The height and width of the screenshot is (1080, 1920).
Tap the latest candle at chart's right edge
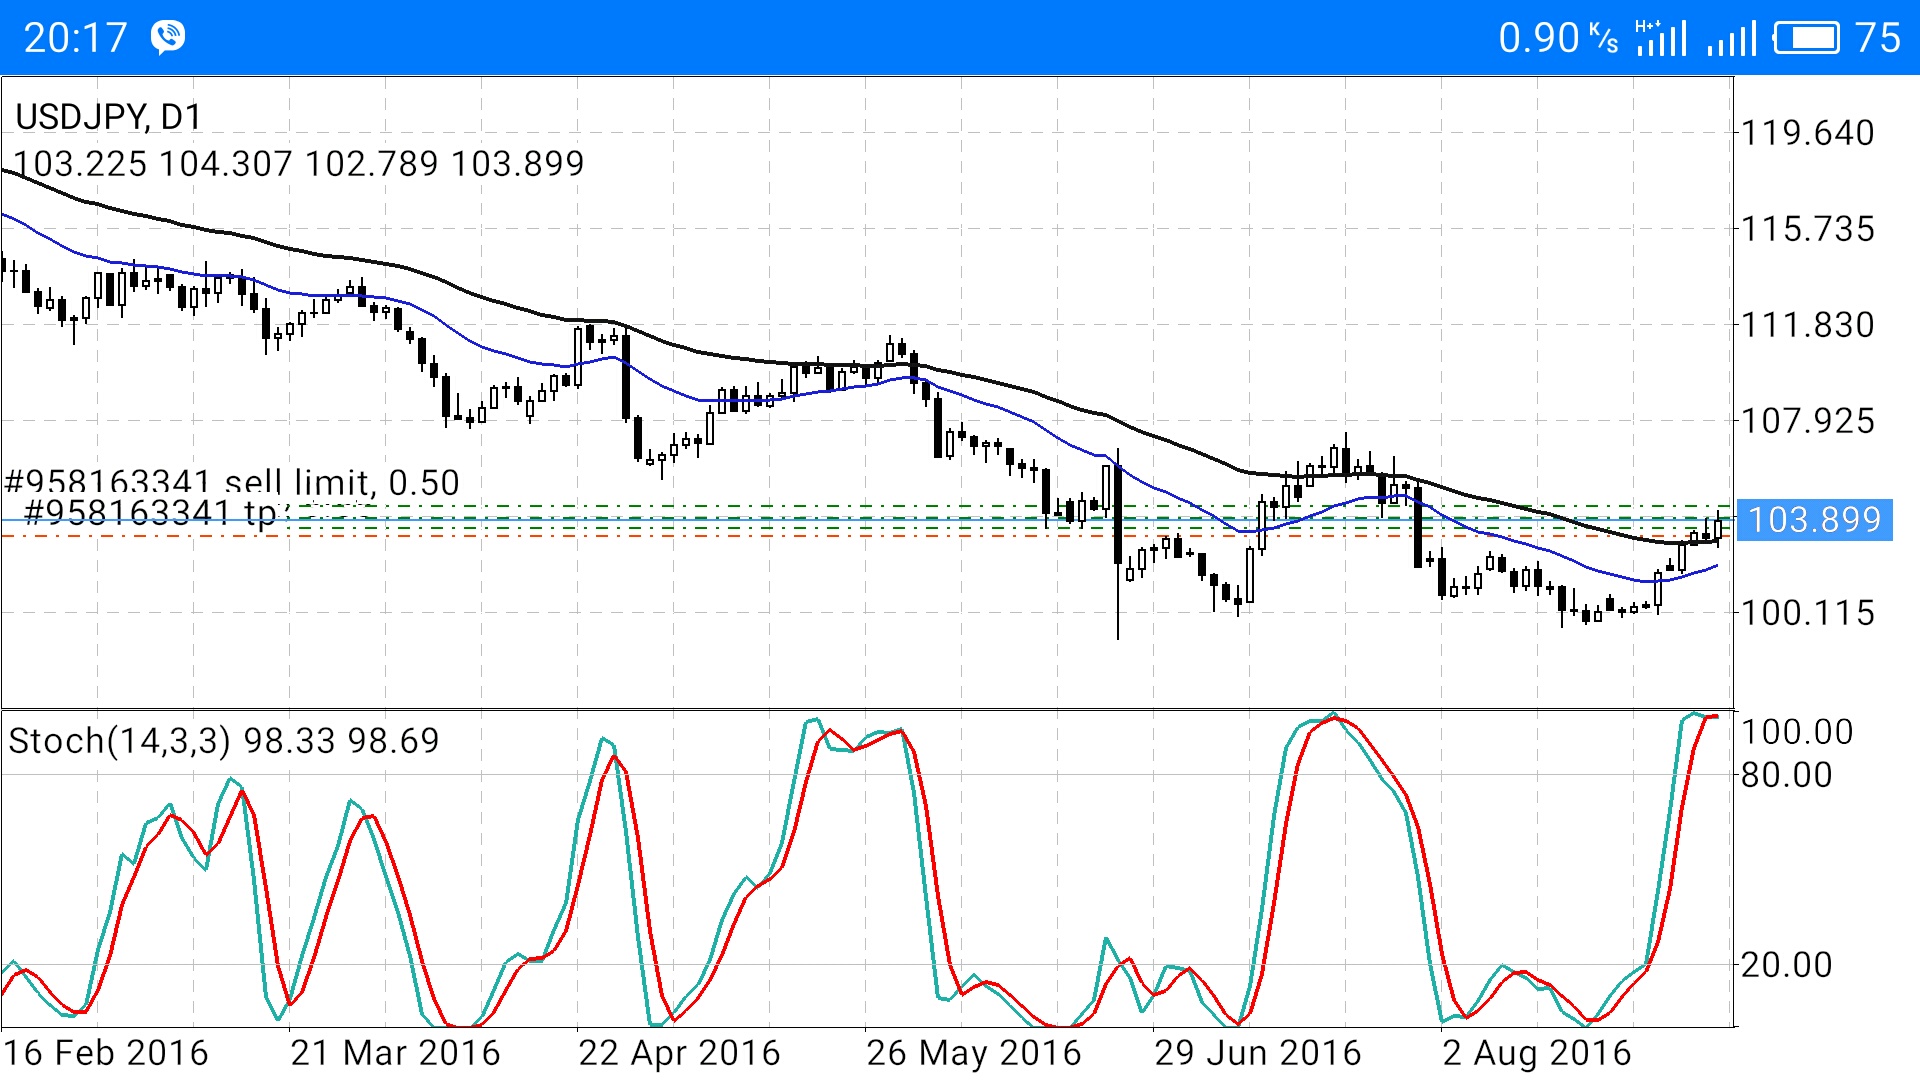click(x=1719, y=527)
